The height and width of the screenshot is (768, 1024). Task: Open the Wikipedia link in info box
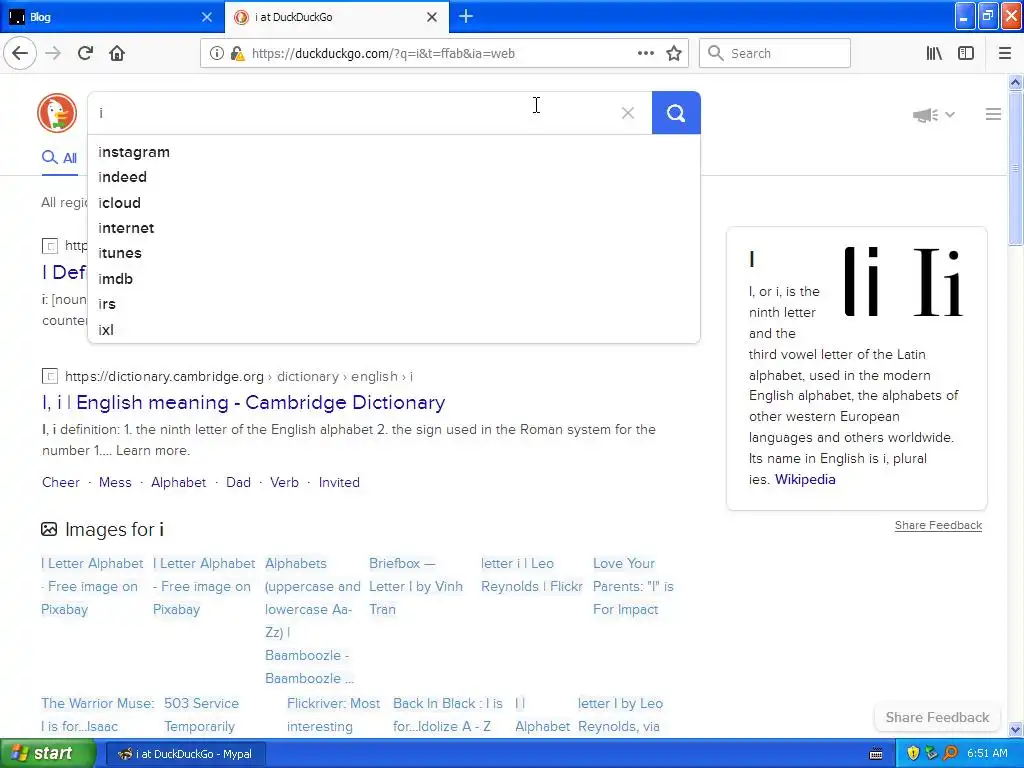tap(805, 479)
